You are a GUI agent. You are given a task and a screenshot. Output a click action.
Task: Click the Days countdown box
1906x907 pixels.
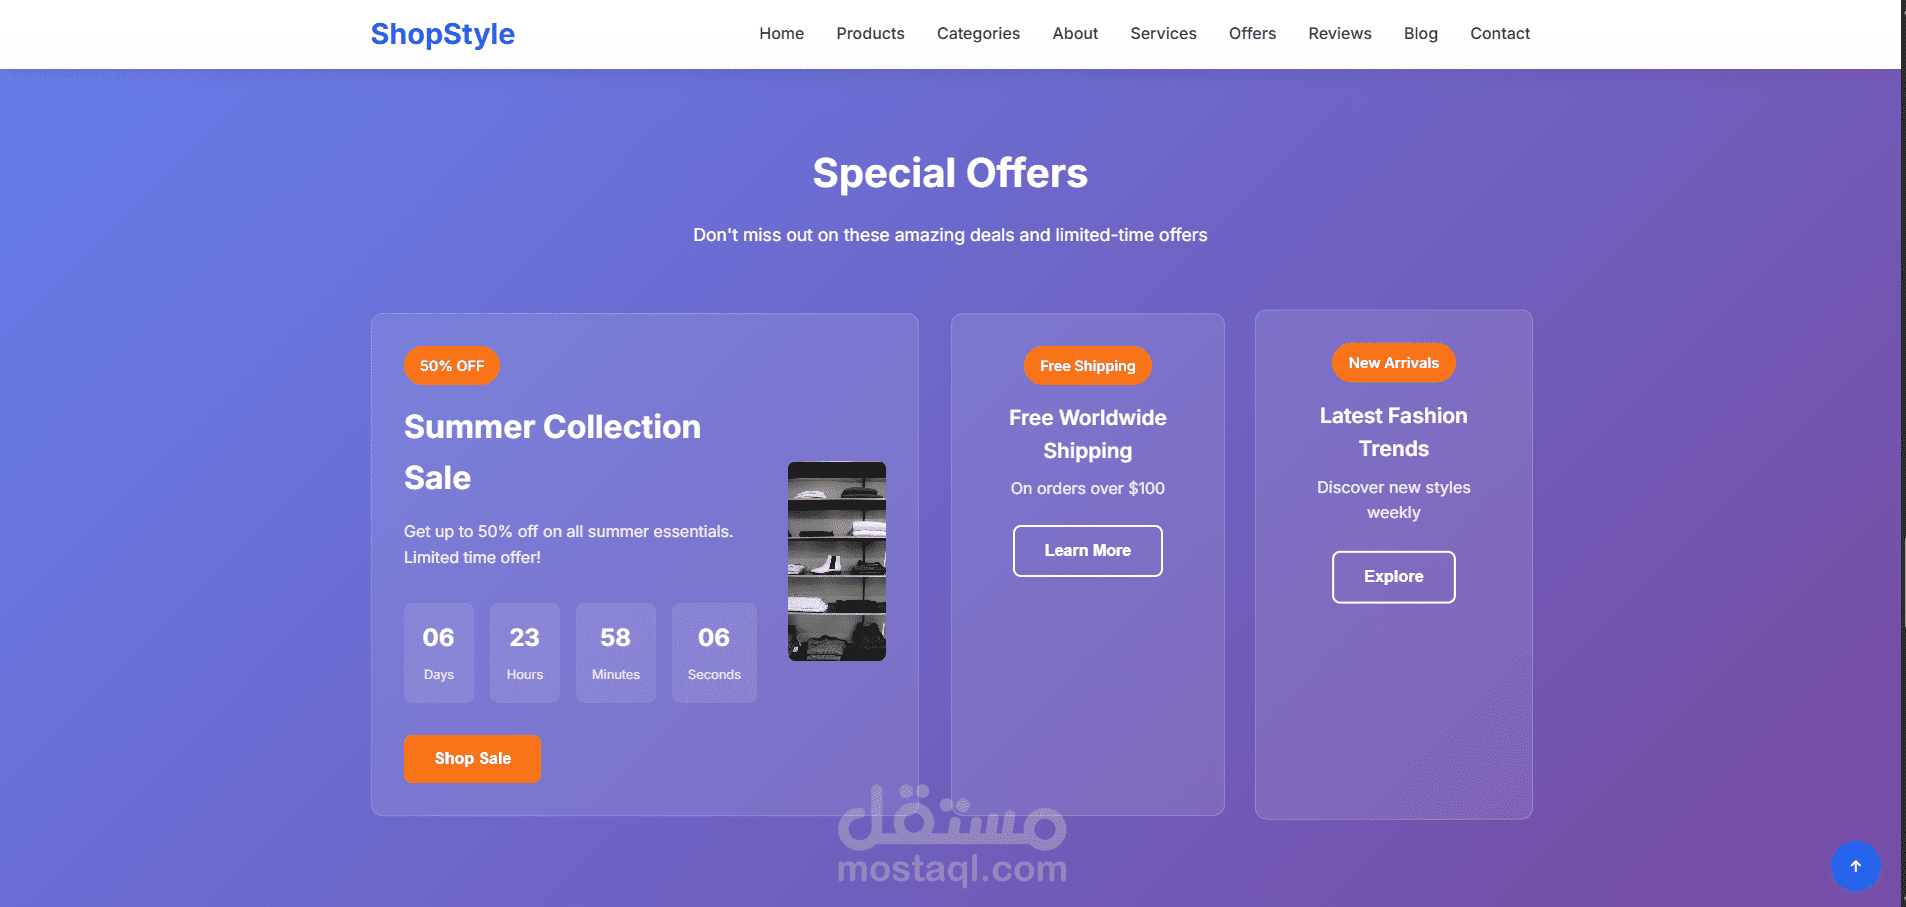click(439, 653)
